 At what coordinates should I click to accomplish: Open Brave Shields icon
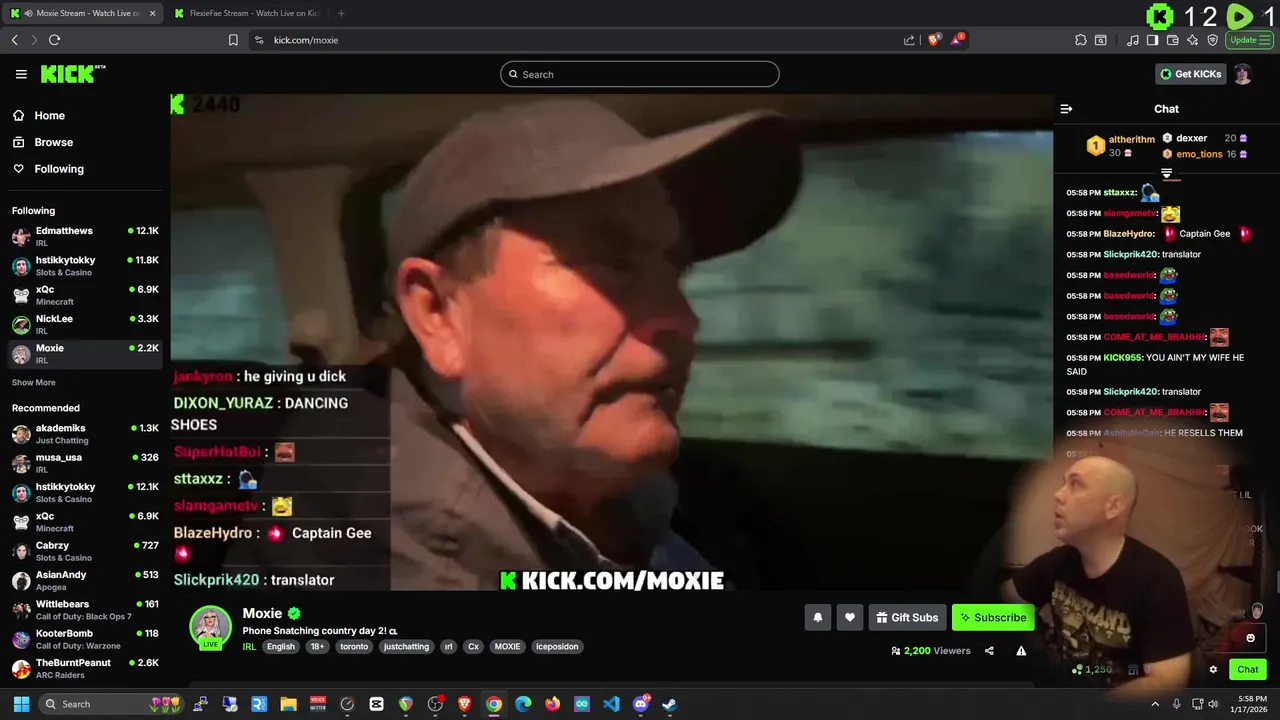[935, 40]
